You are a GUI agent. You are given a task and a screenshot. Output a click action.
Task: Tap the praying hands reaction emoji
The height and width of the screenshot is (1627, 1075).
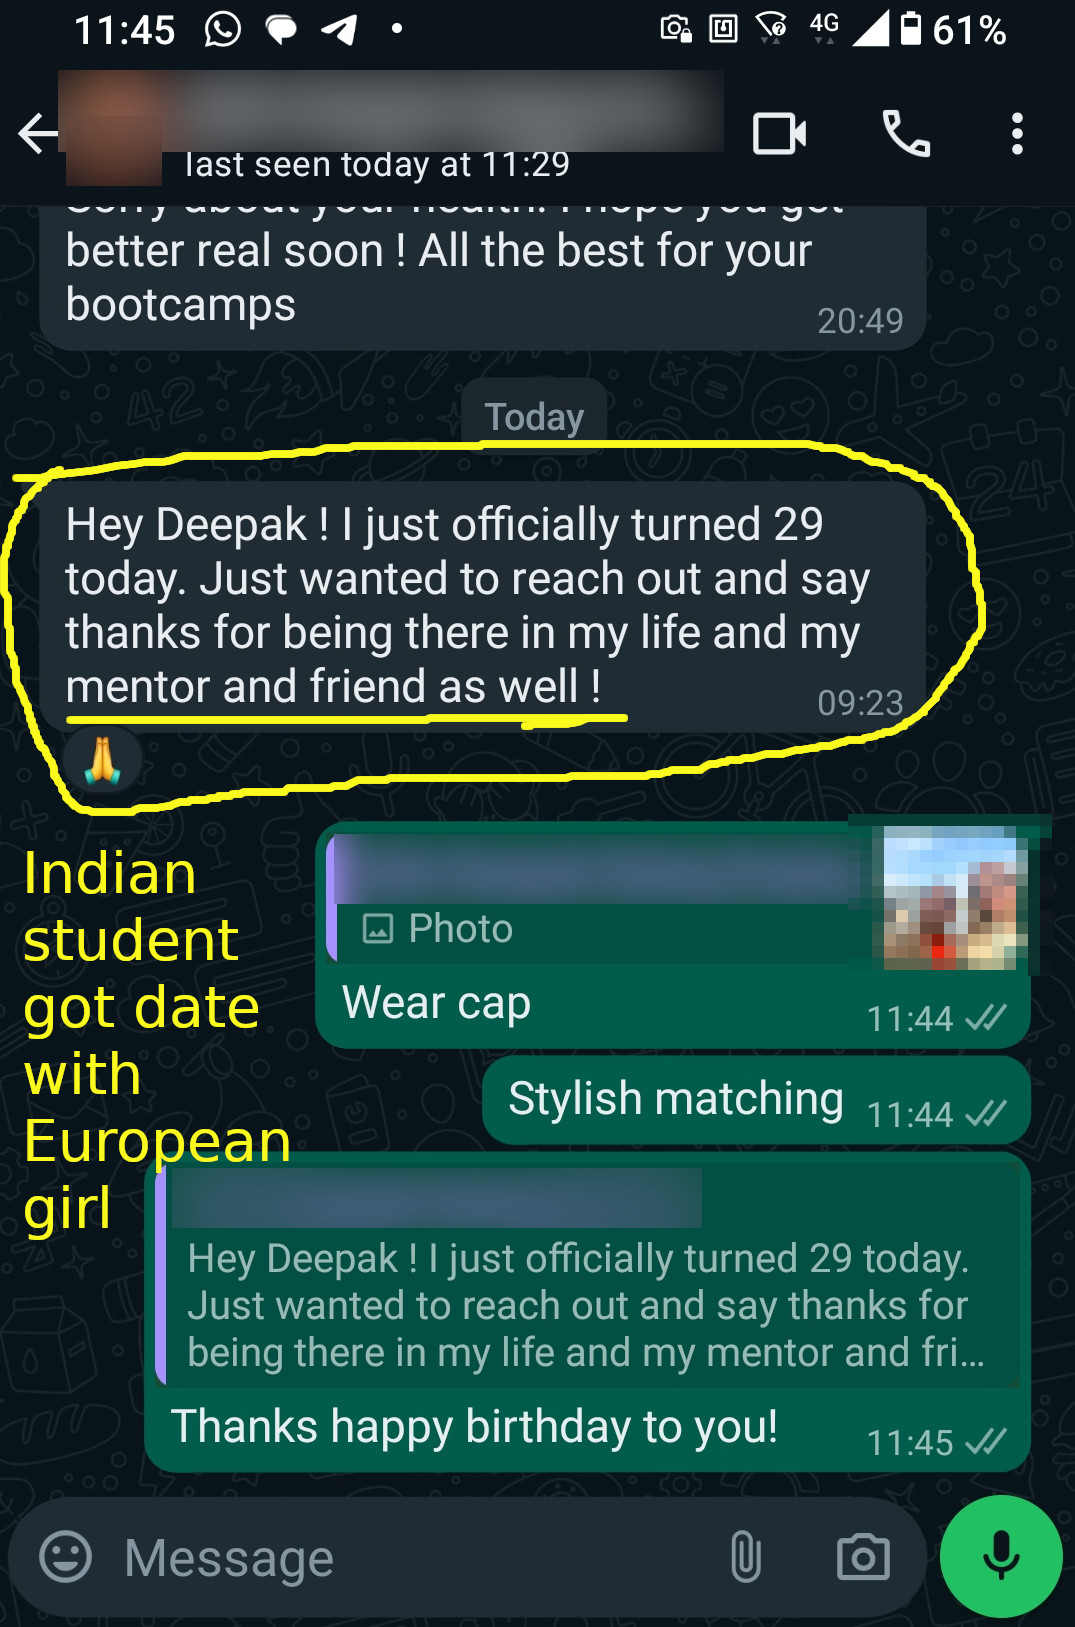102,760
